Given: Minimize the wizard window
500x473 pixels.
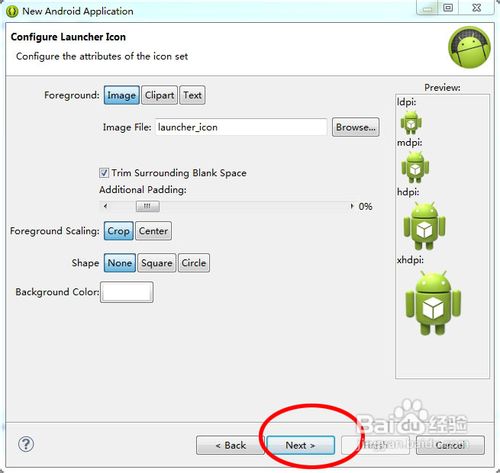Looking at the screenshot, I should pyautogui.click(x=428, y=8).
